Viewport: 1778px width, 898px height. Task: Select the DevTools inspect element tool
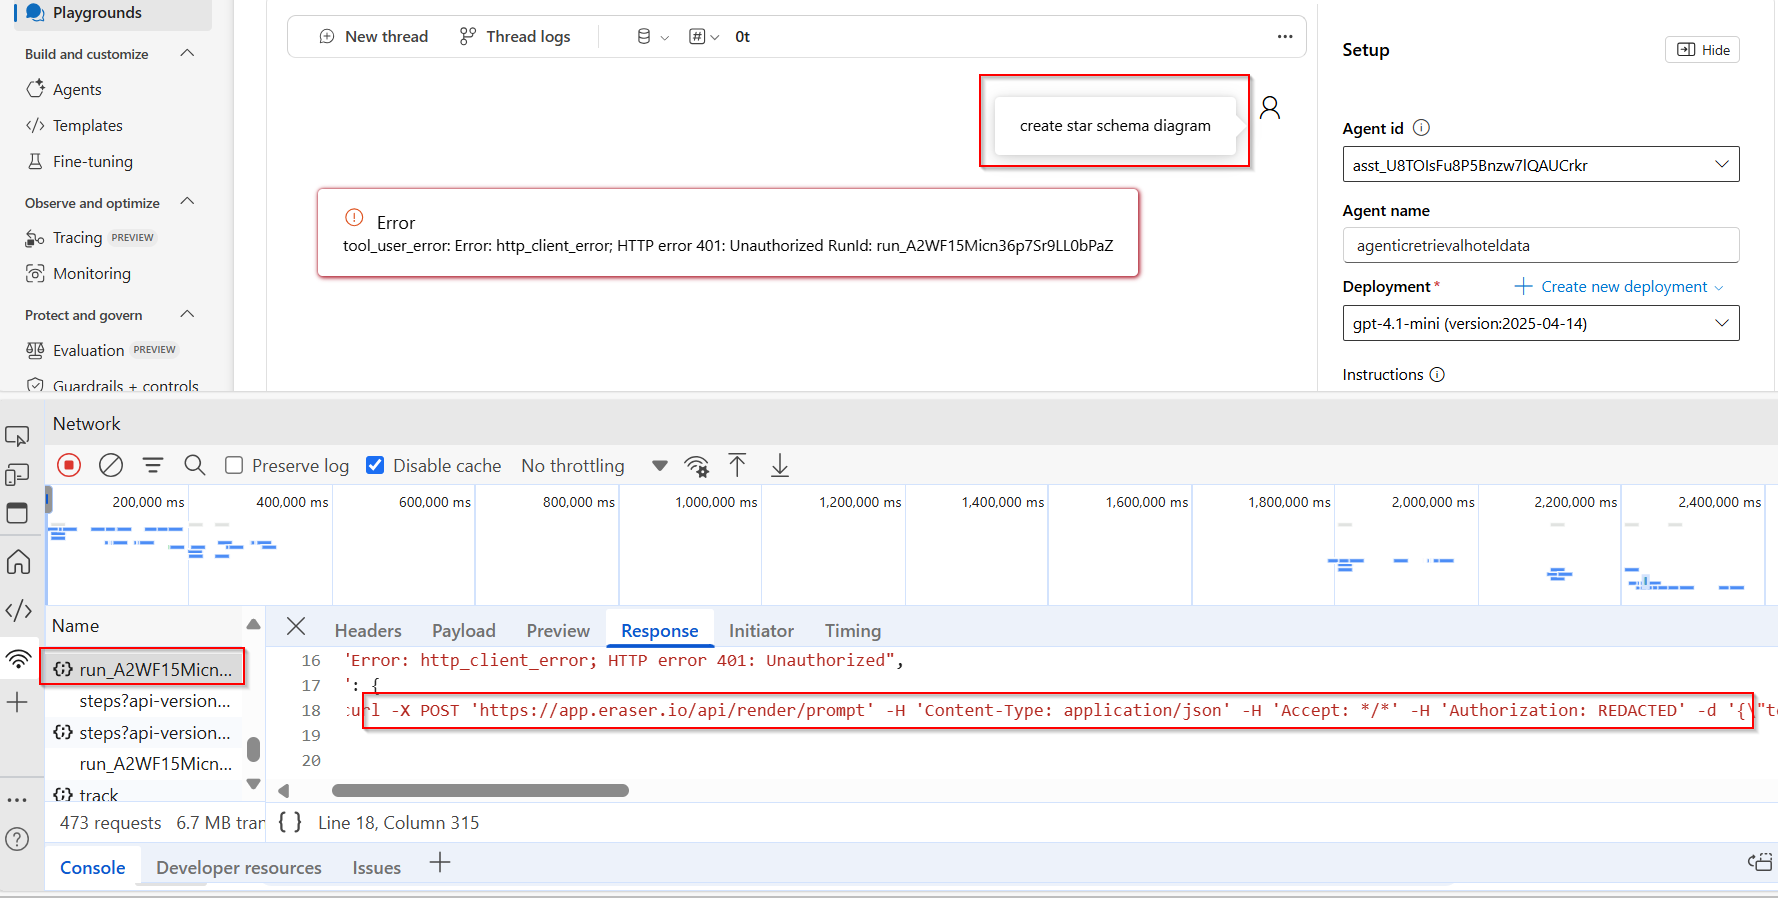point(17,436)
